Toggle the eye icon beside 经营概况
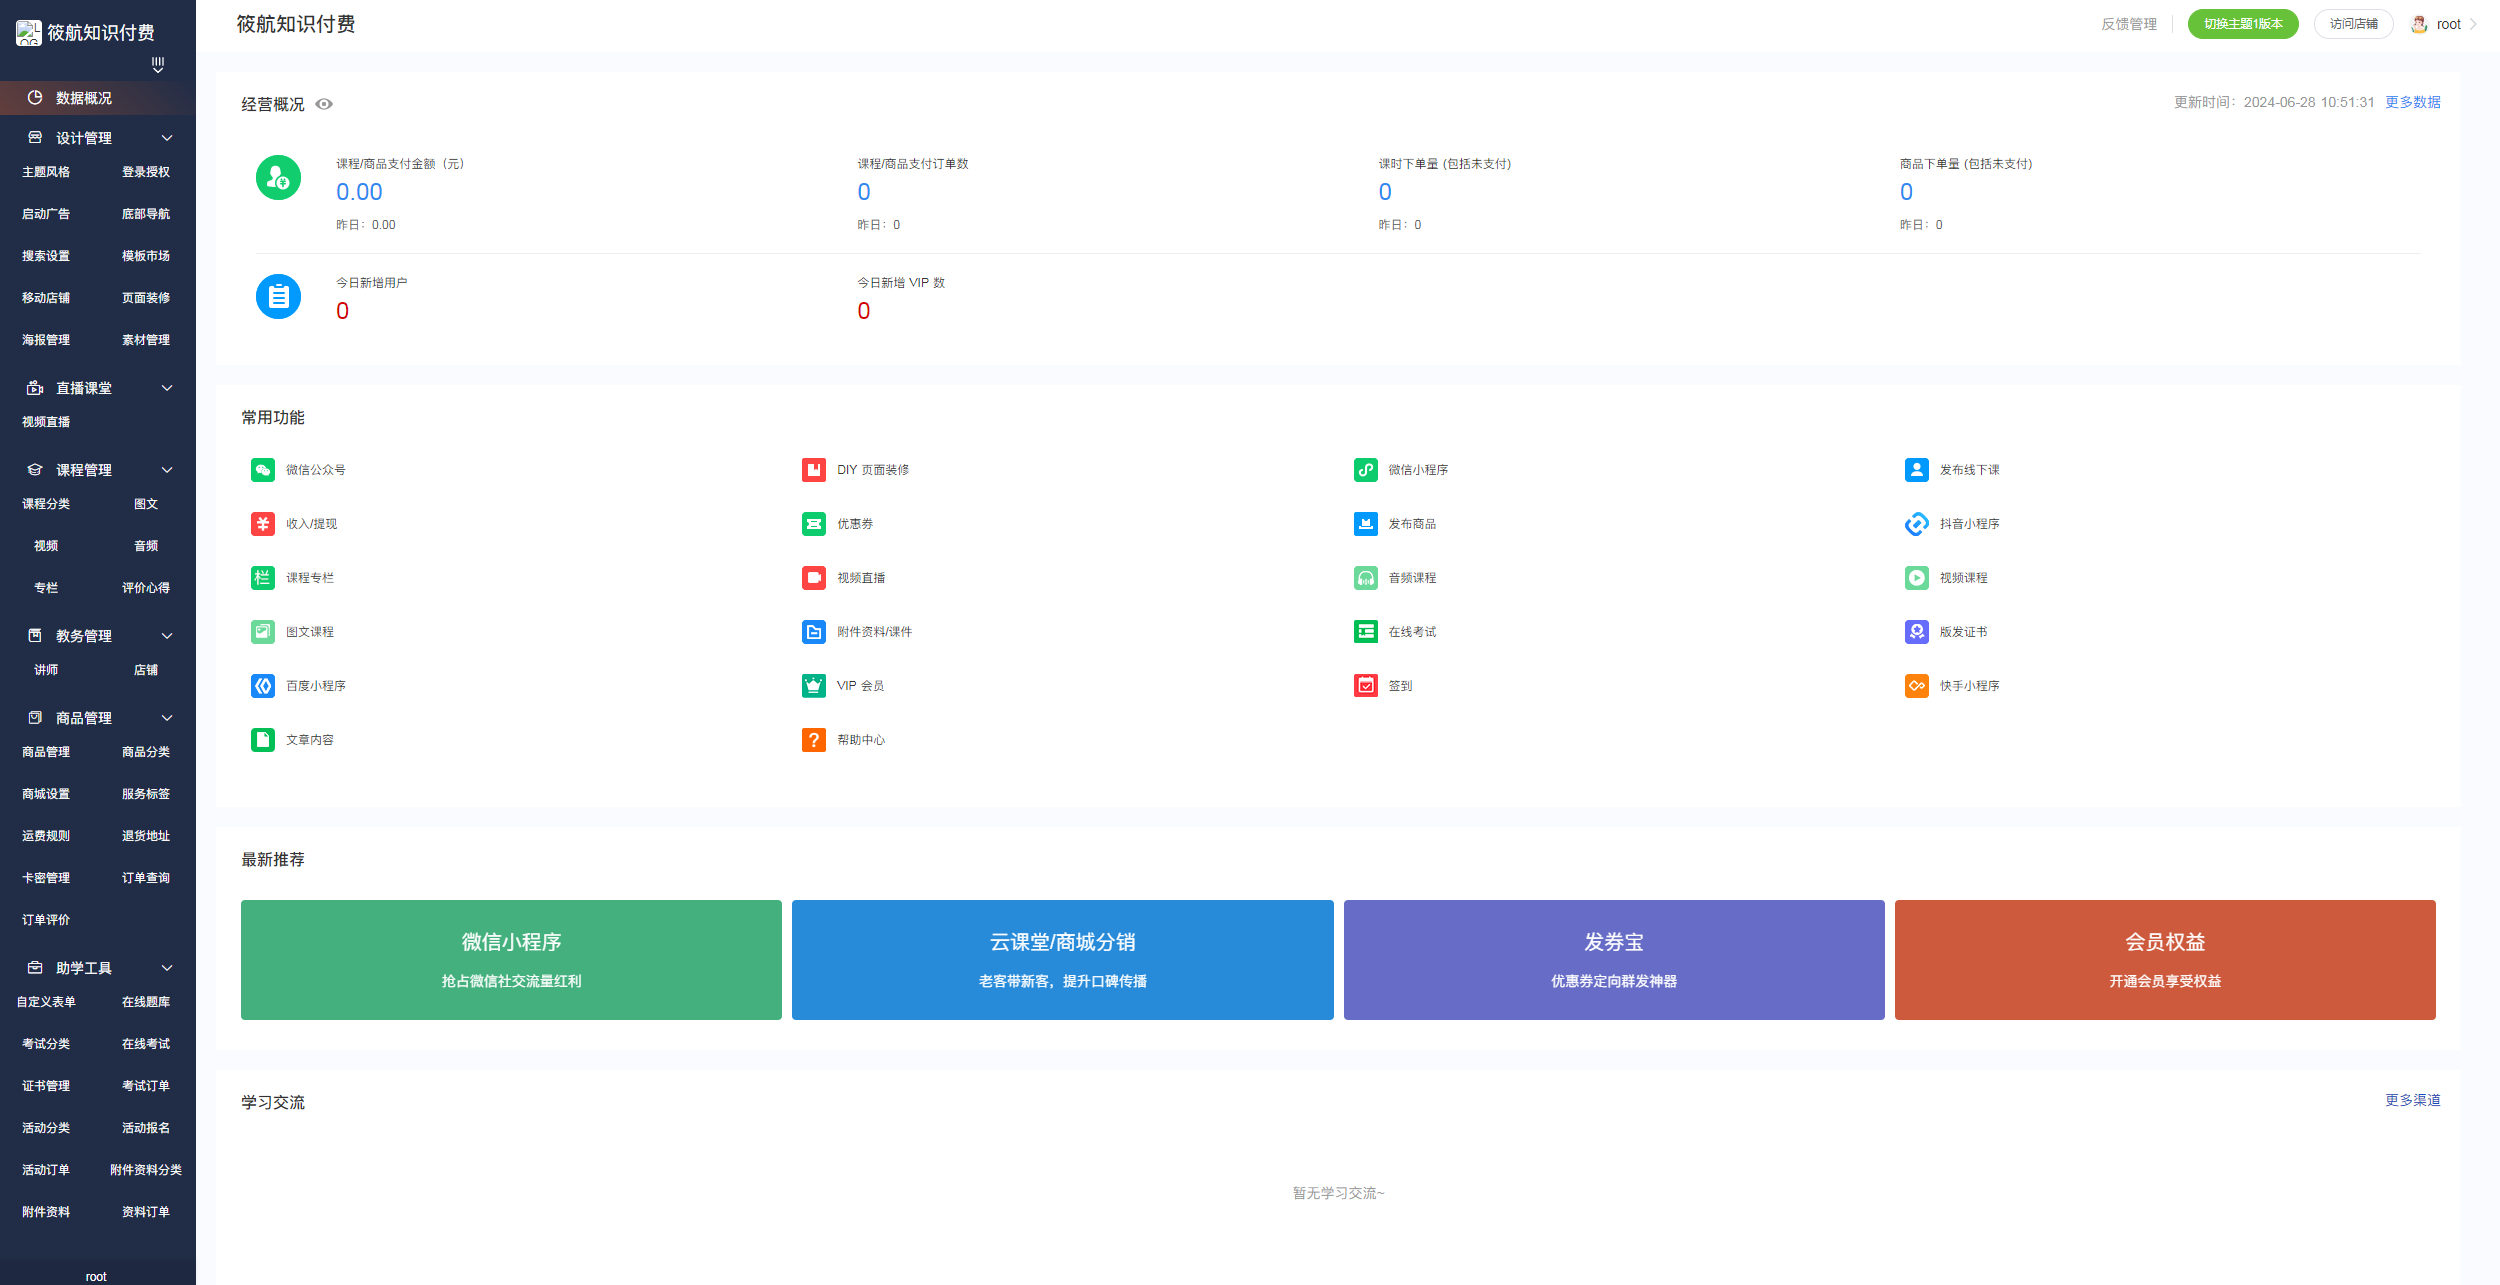 pos(324,104)
